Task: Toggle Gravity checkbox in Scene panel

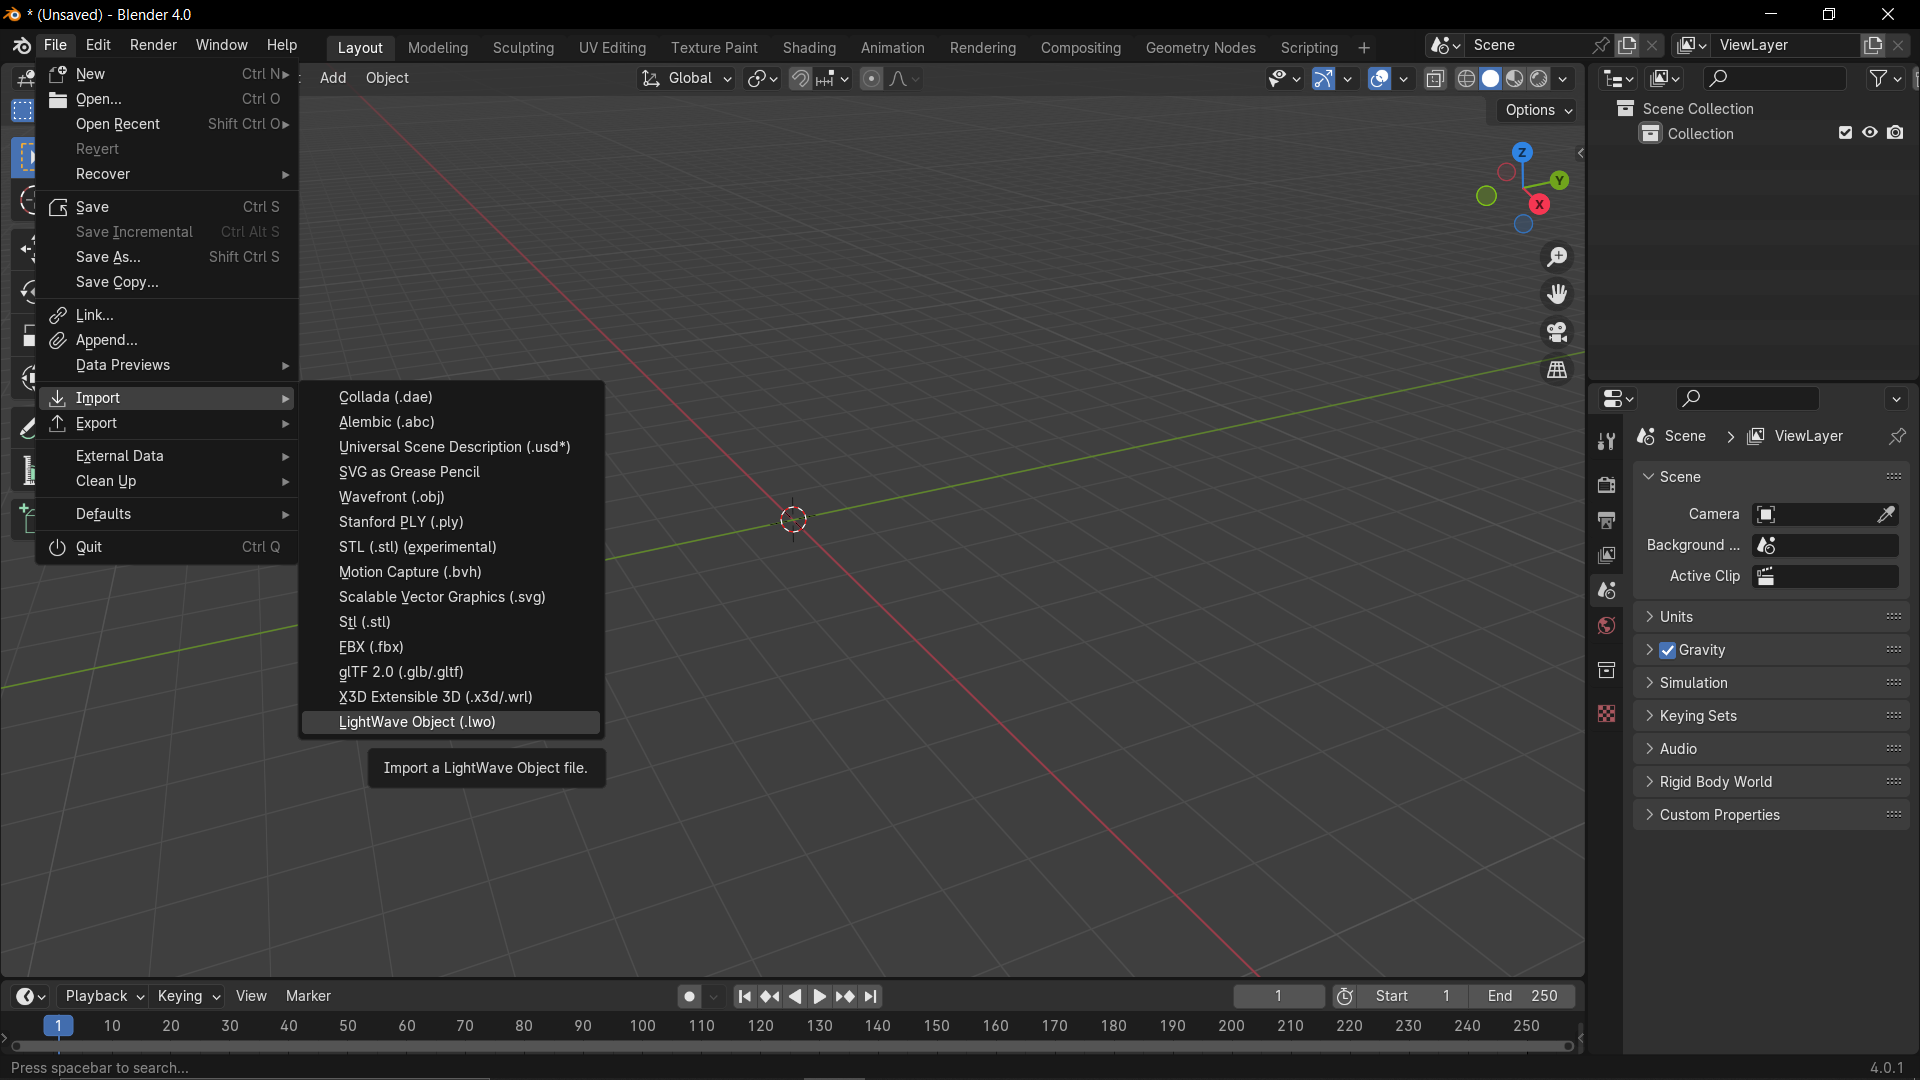Action: click(1667, 649)
